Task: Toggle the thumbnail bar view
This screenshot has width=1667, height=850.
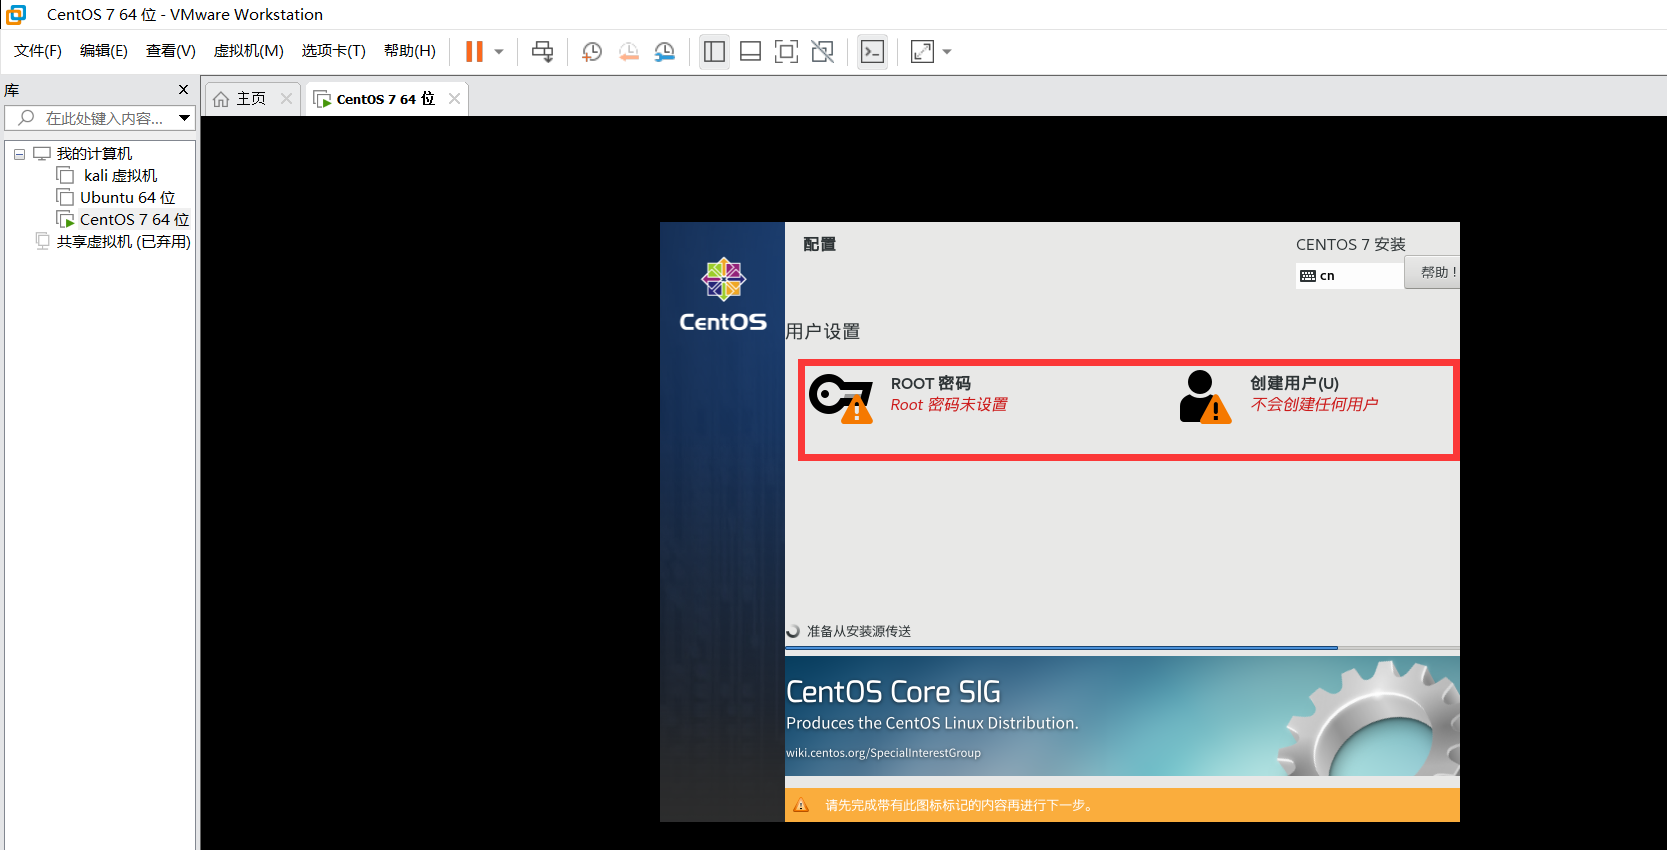Action: (x=750, y=51)
